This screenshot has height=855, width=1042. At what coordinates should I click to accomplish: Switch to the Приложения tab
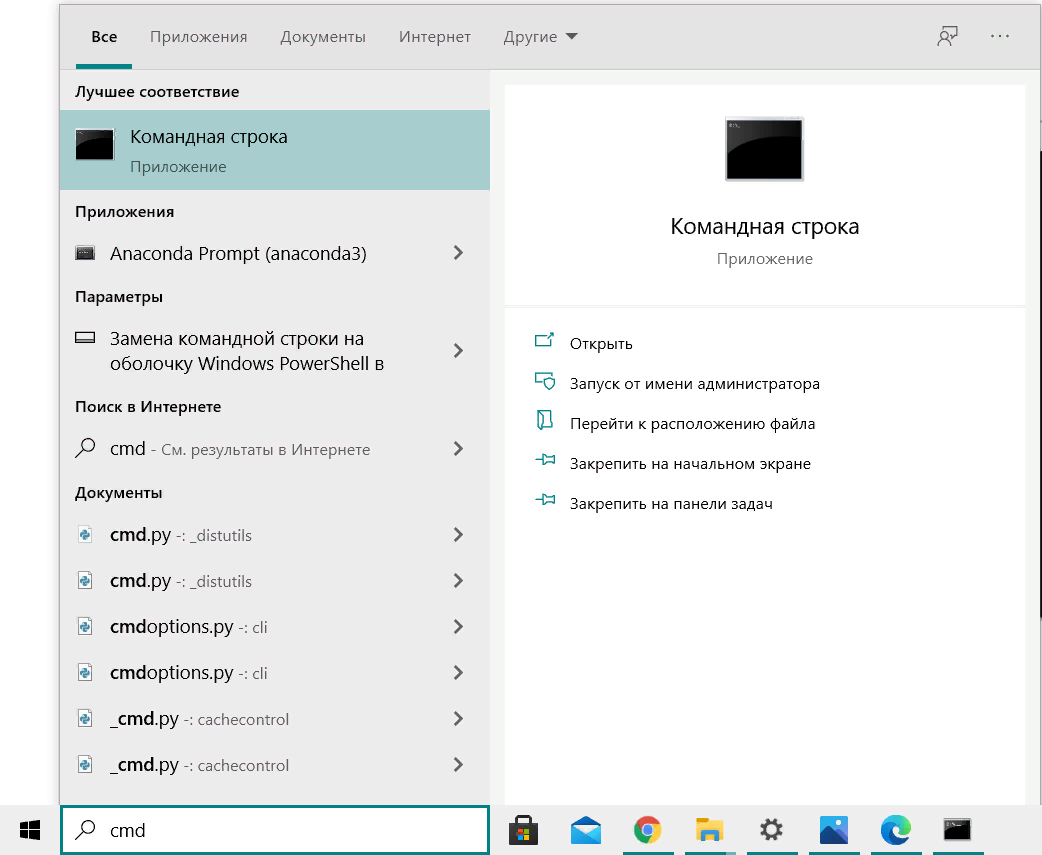[x=197, y=36]
